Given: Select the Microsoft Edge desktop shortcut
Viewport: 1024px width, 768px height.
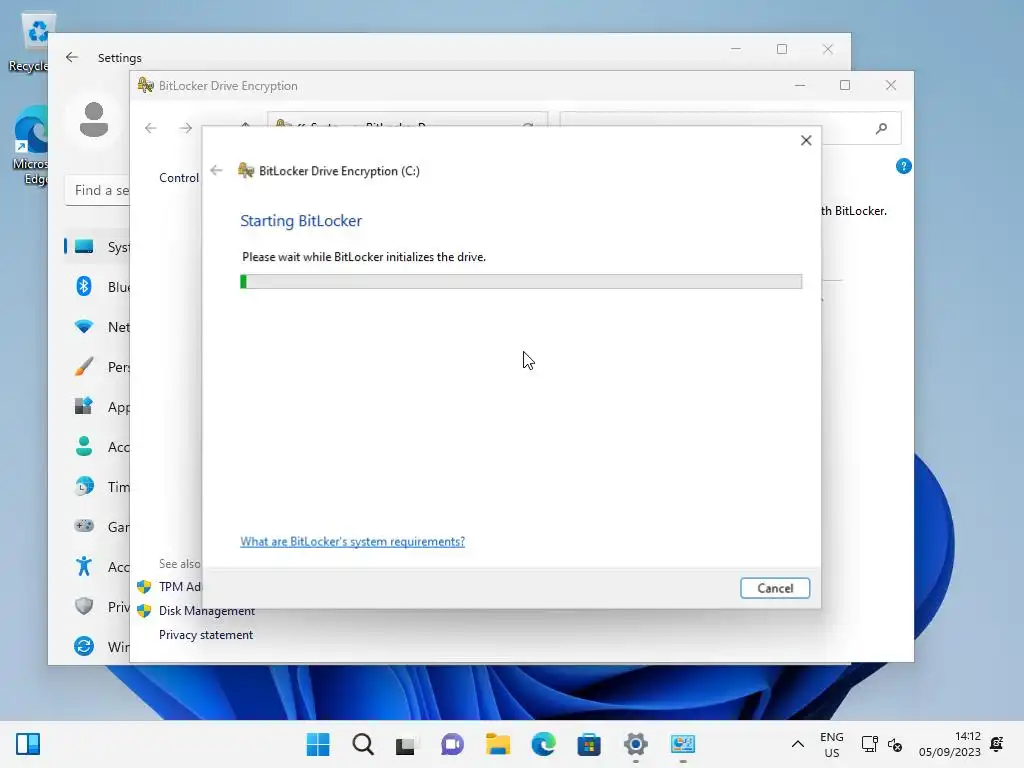Looking at the screenshot, I should (x=29, y=145).
